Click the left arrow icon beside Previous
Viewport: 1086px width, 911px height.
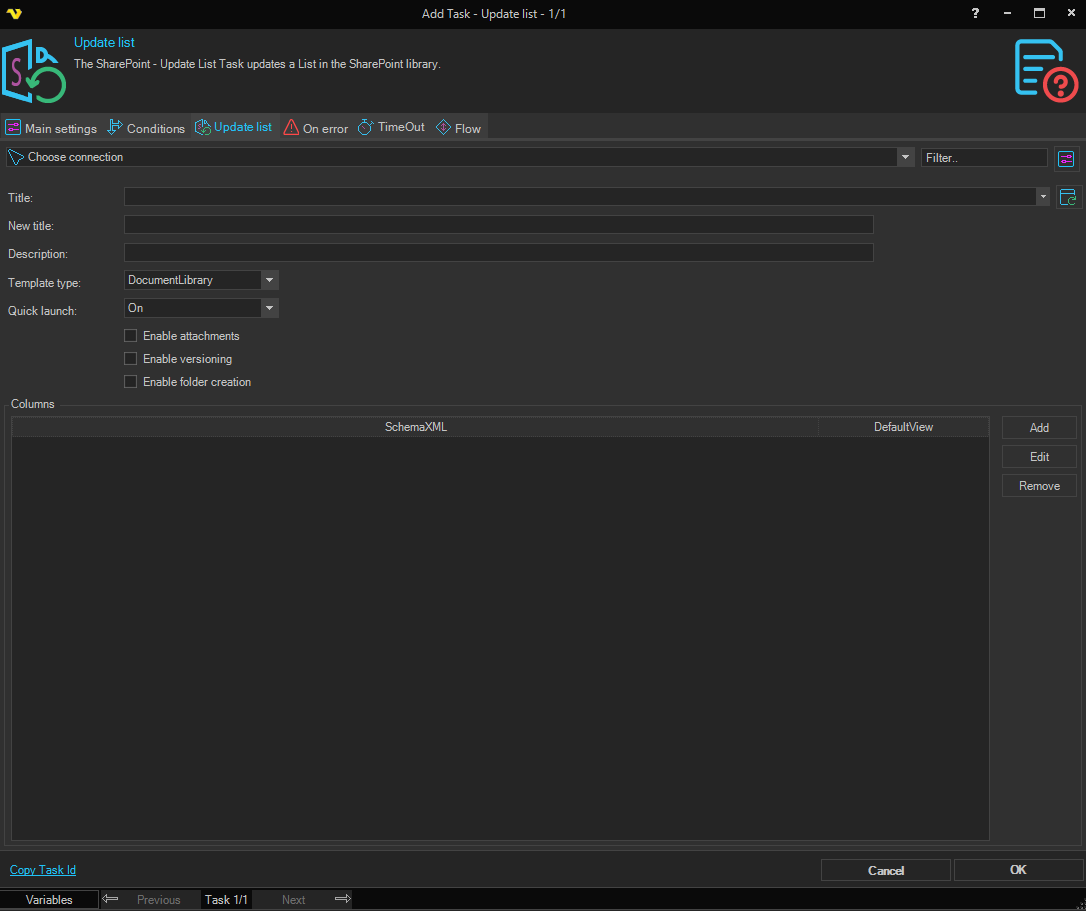click(x=110, y=899)
